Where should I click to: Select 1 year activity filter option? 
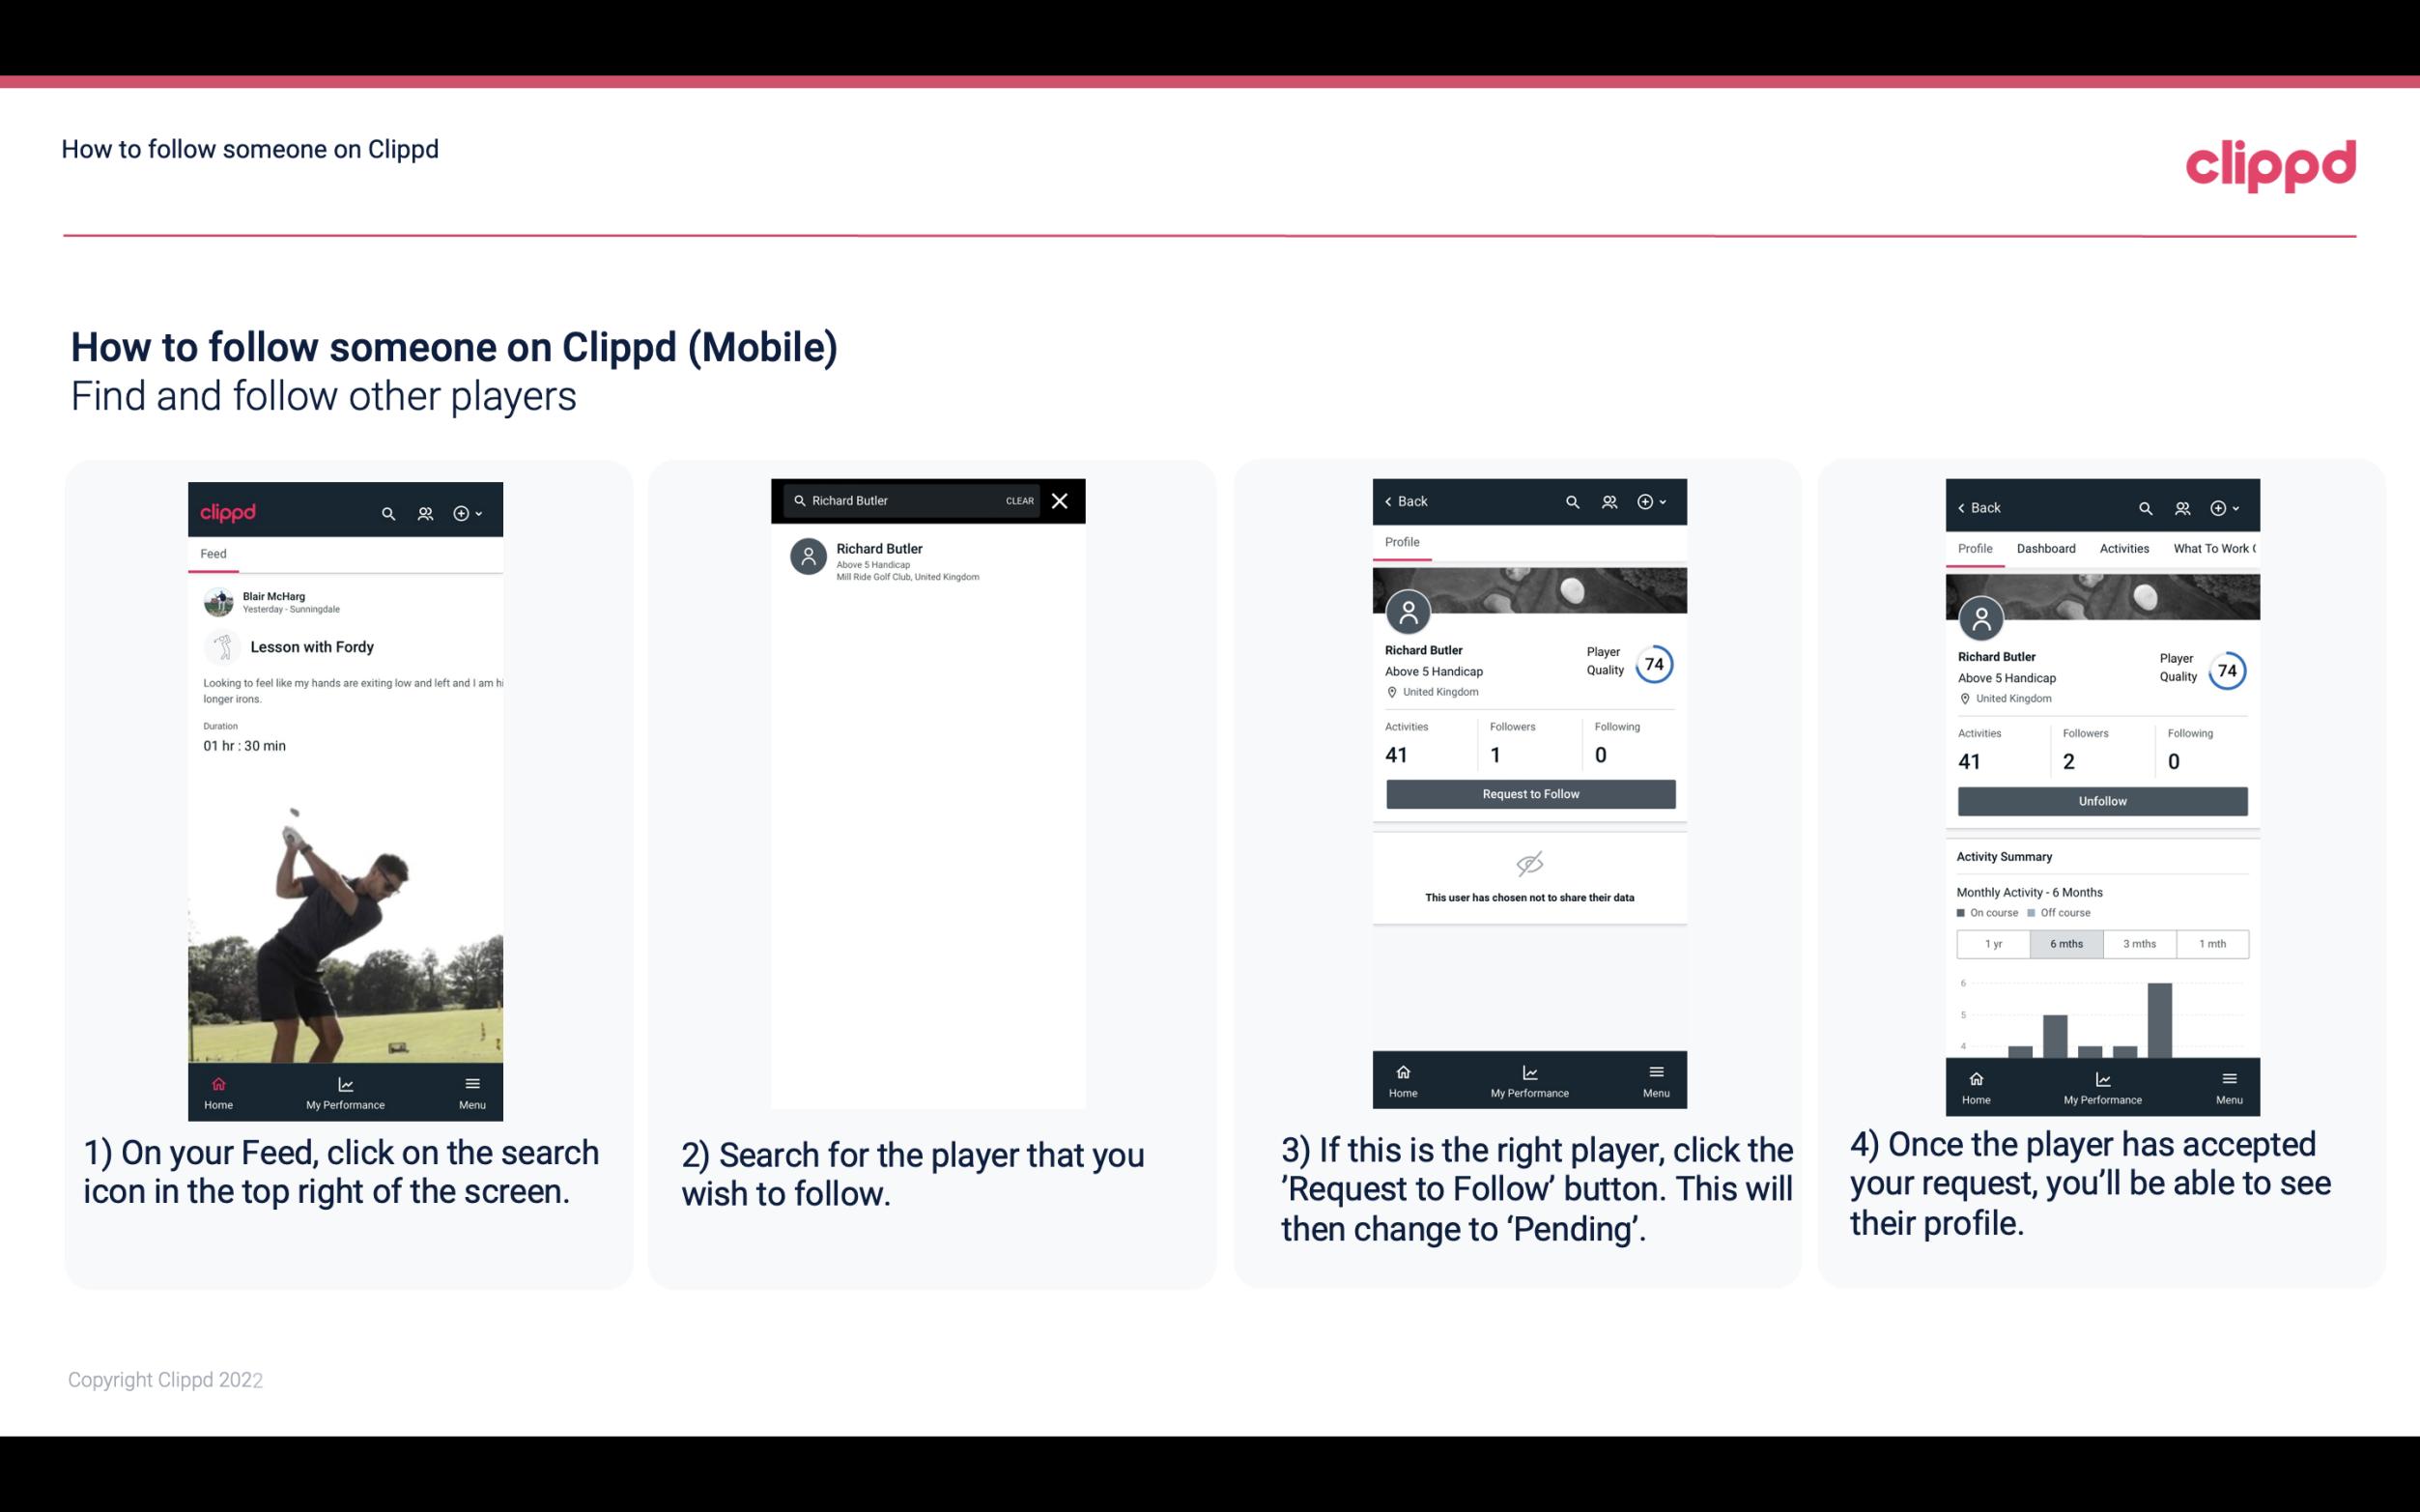pos(1993,942)
